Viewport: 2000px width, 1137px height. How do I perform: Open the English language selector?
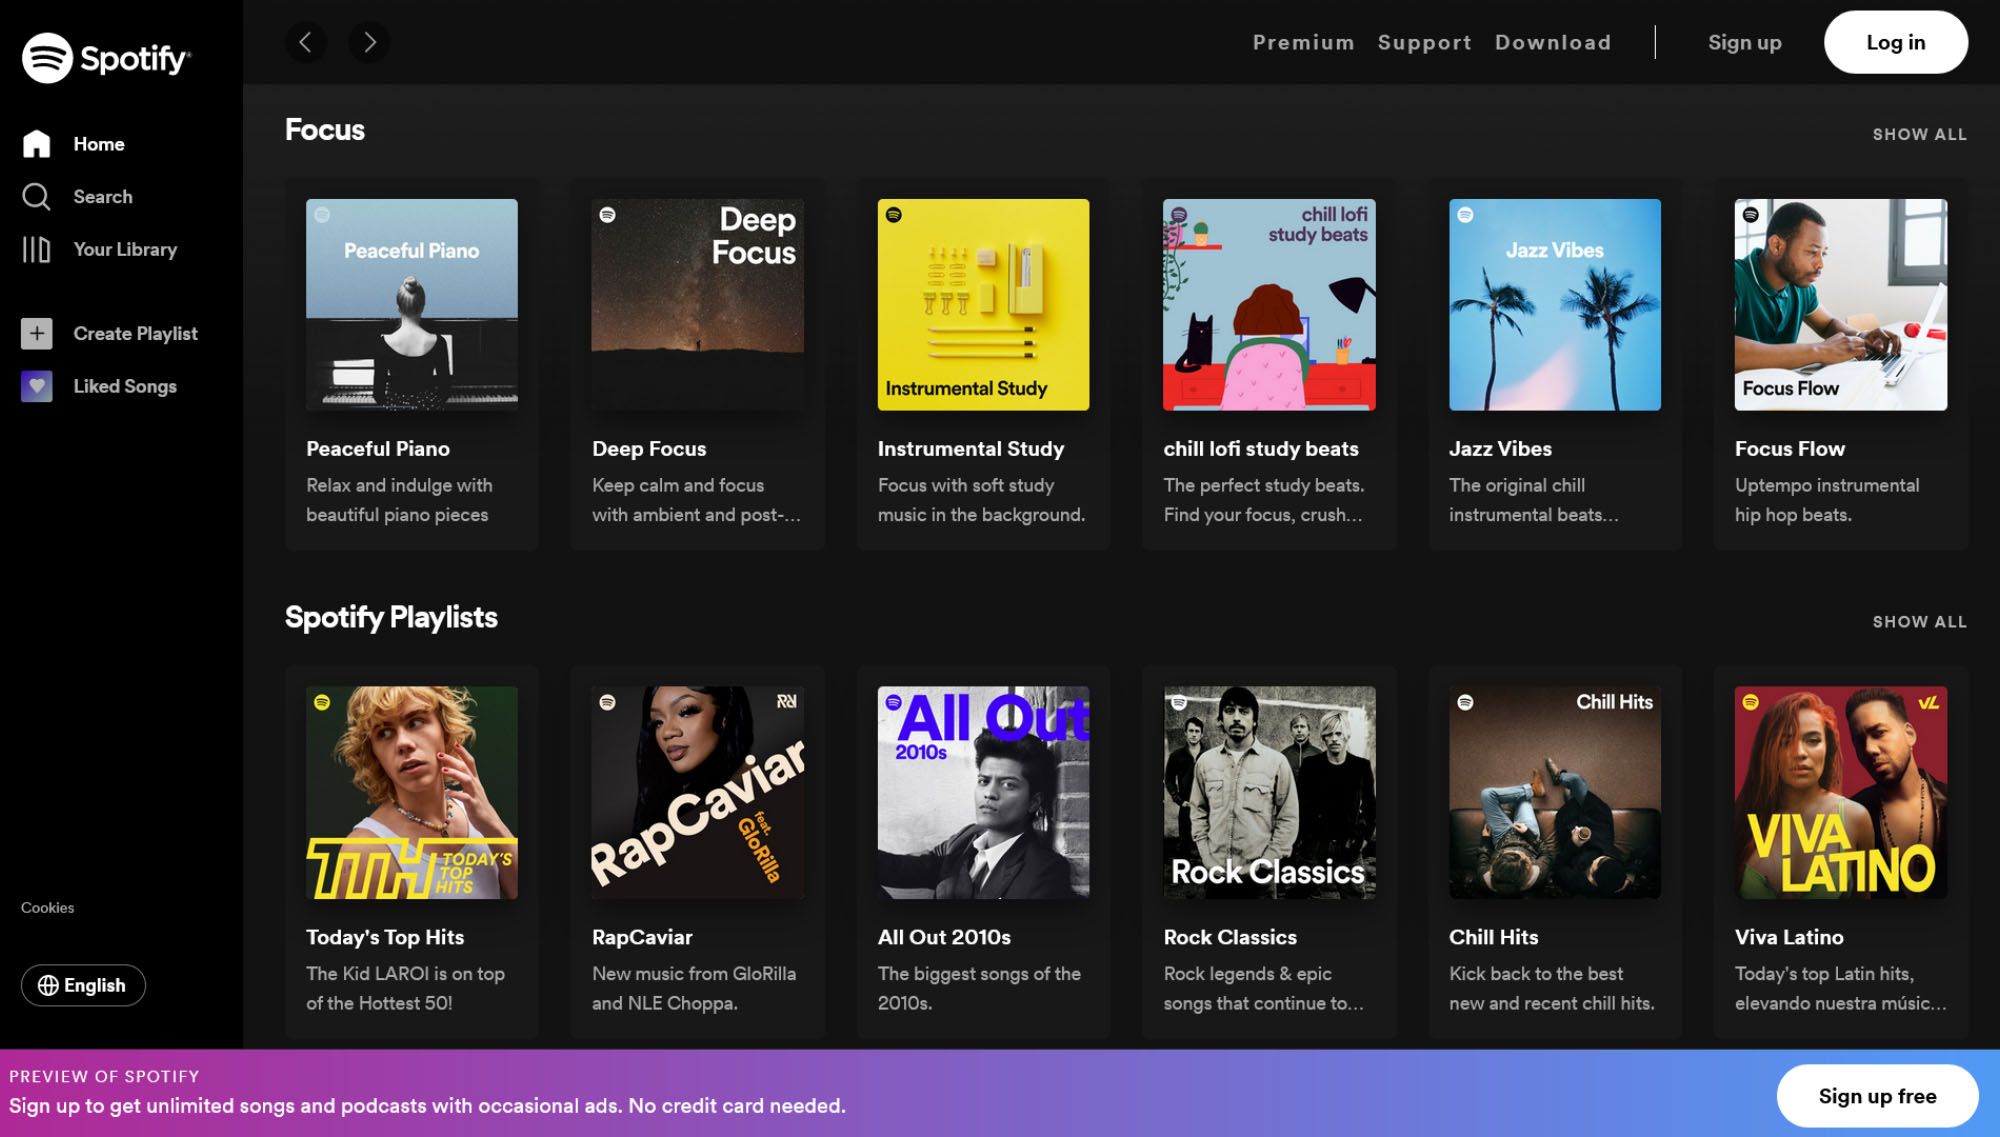click(83, 985)
